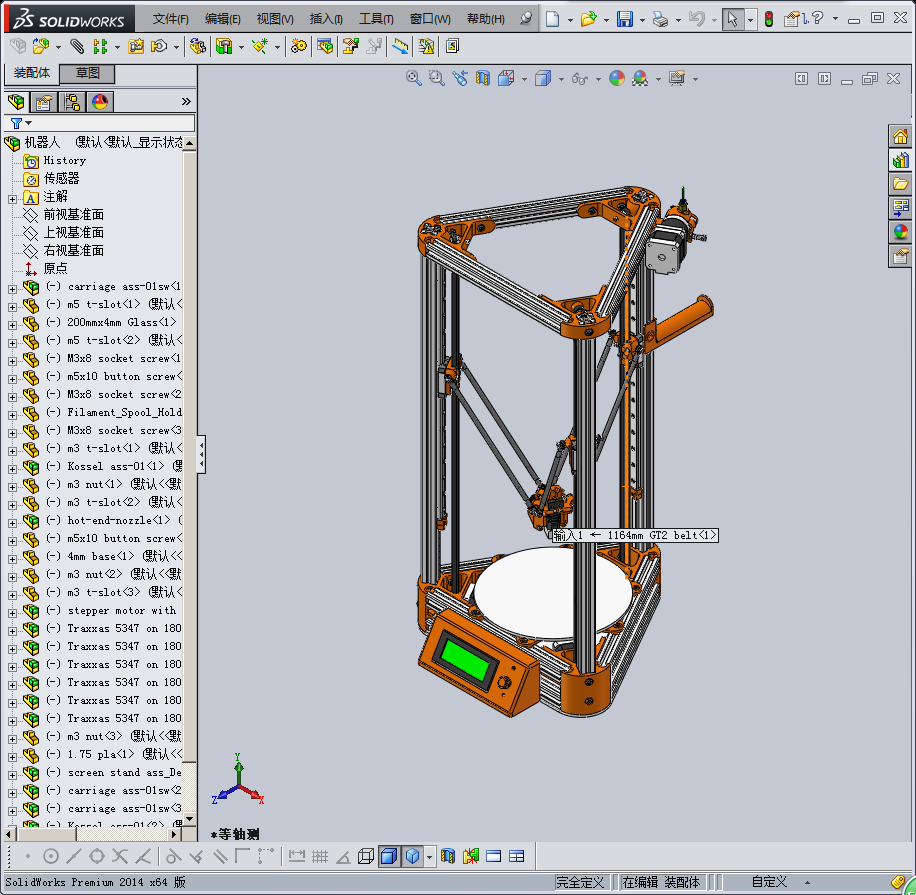Click the Print icon

659,19
